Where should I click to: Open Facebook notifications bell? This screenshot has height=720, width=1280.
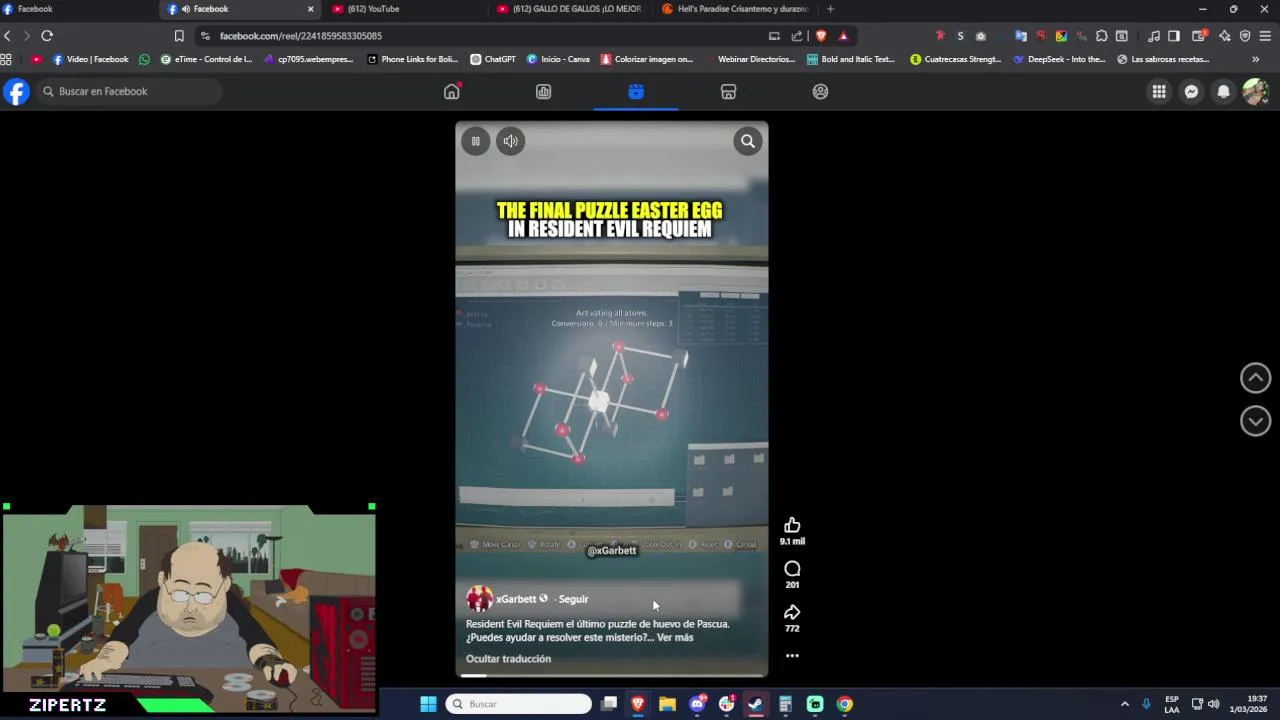click(x=1223, y=91)
